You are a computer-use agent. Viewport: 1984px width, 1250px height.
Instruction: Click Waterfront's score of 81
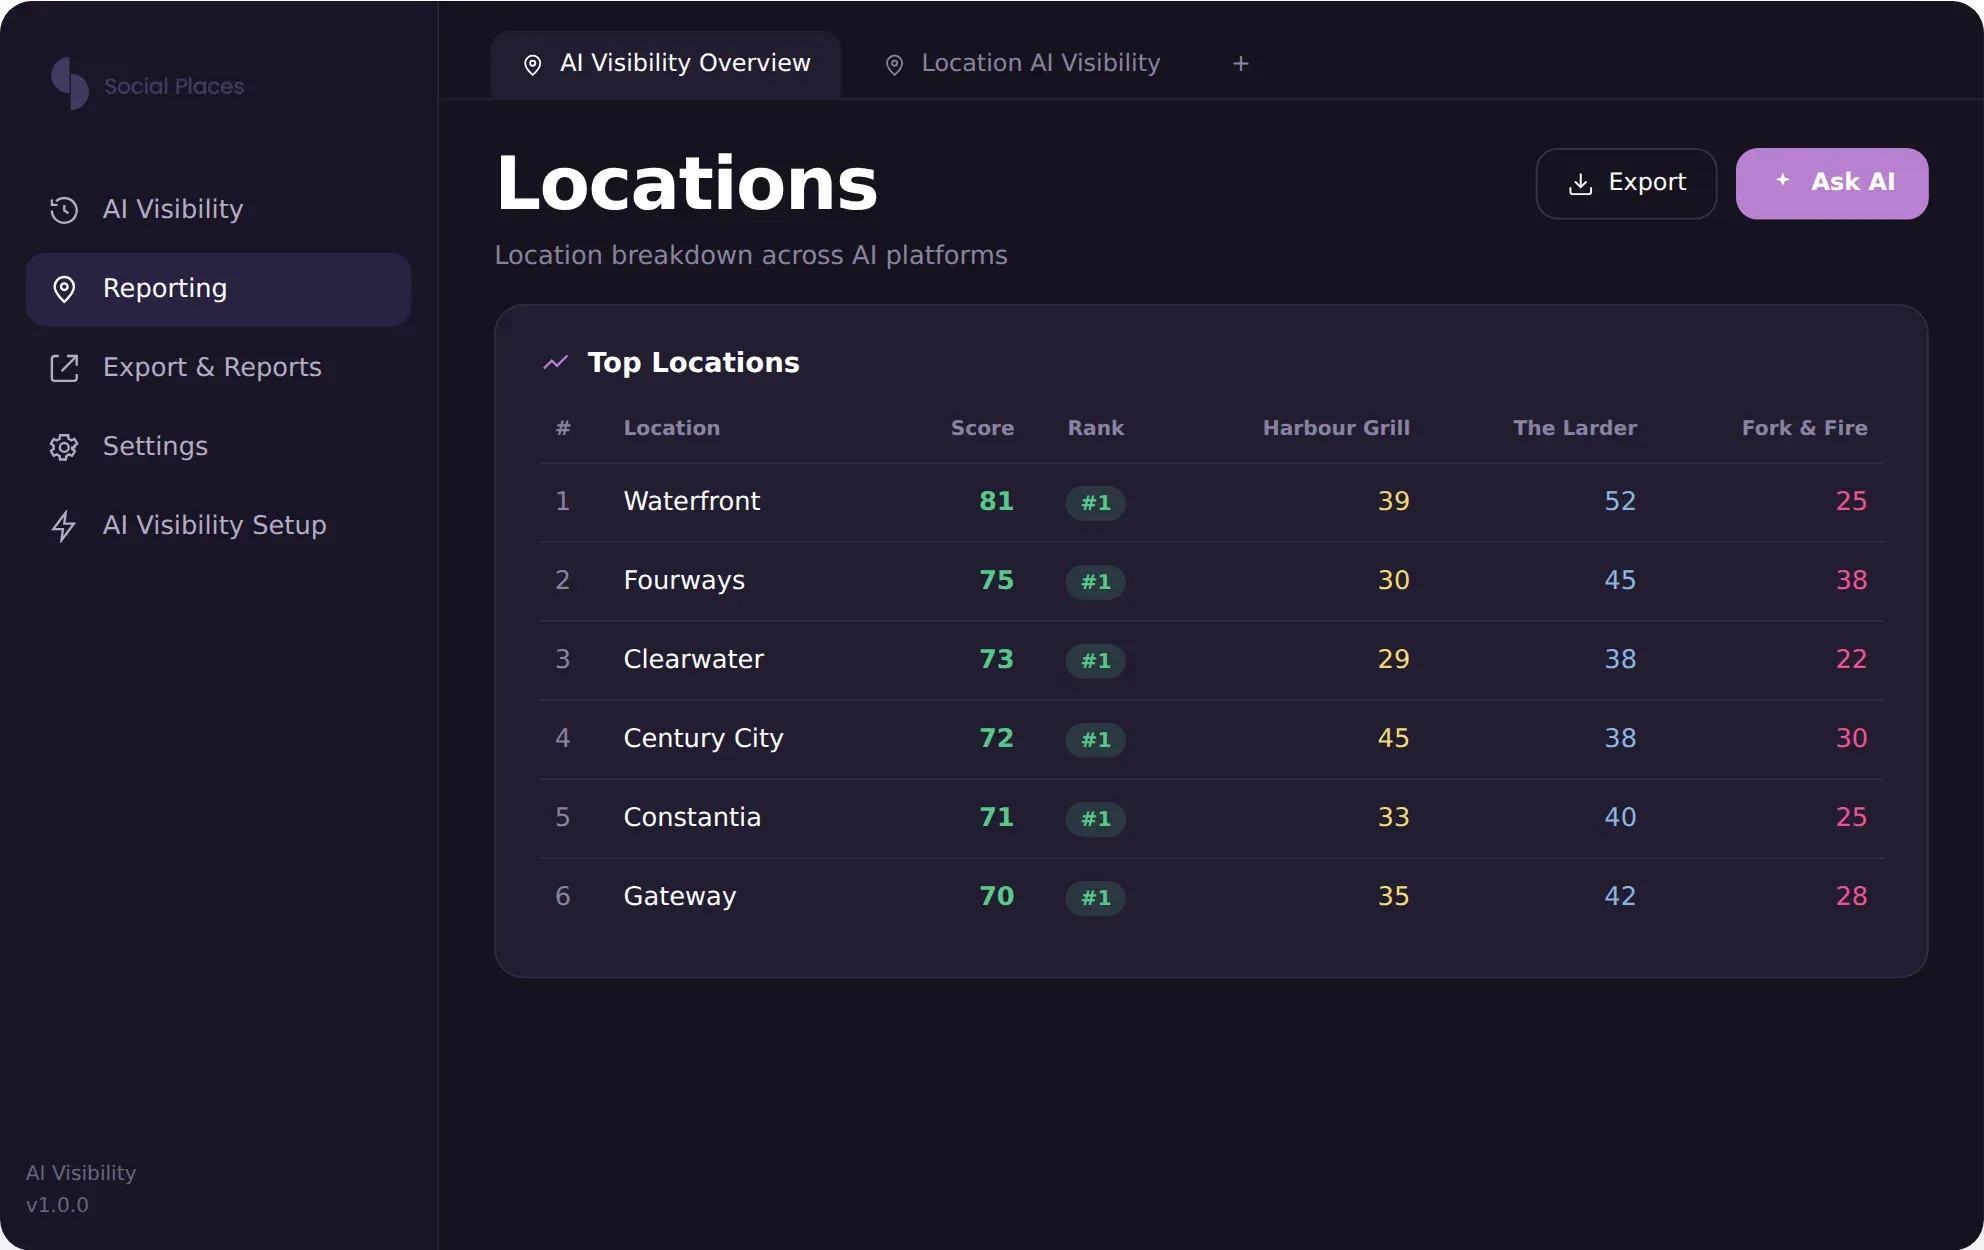coord(996,502)
